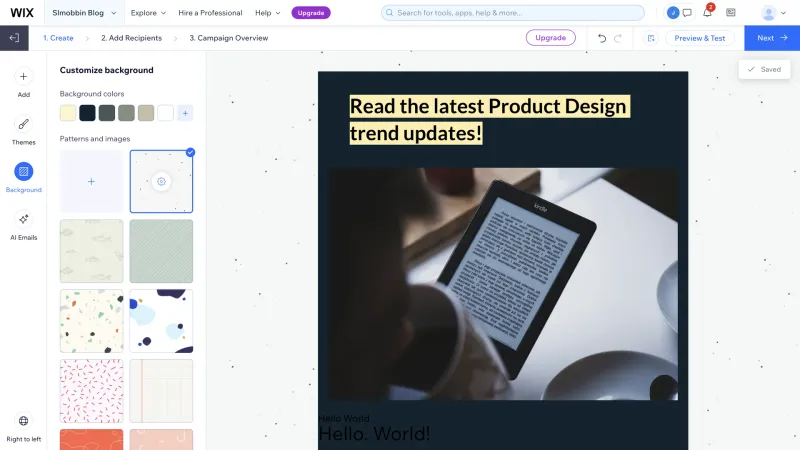Expand the Help menu

267,13
